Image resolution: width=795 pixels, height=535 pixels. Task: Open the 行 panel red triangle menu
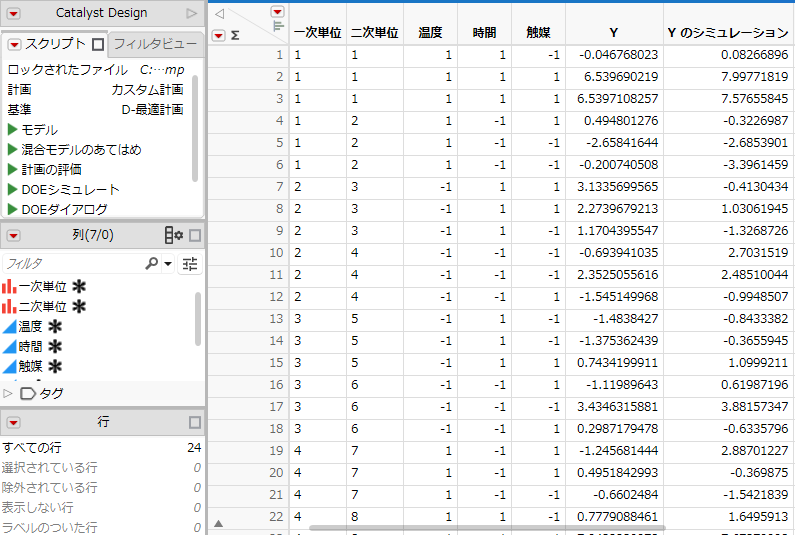tap(14, 422)
